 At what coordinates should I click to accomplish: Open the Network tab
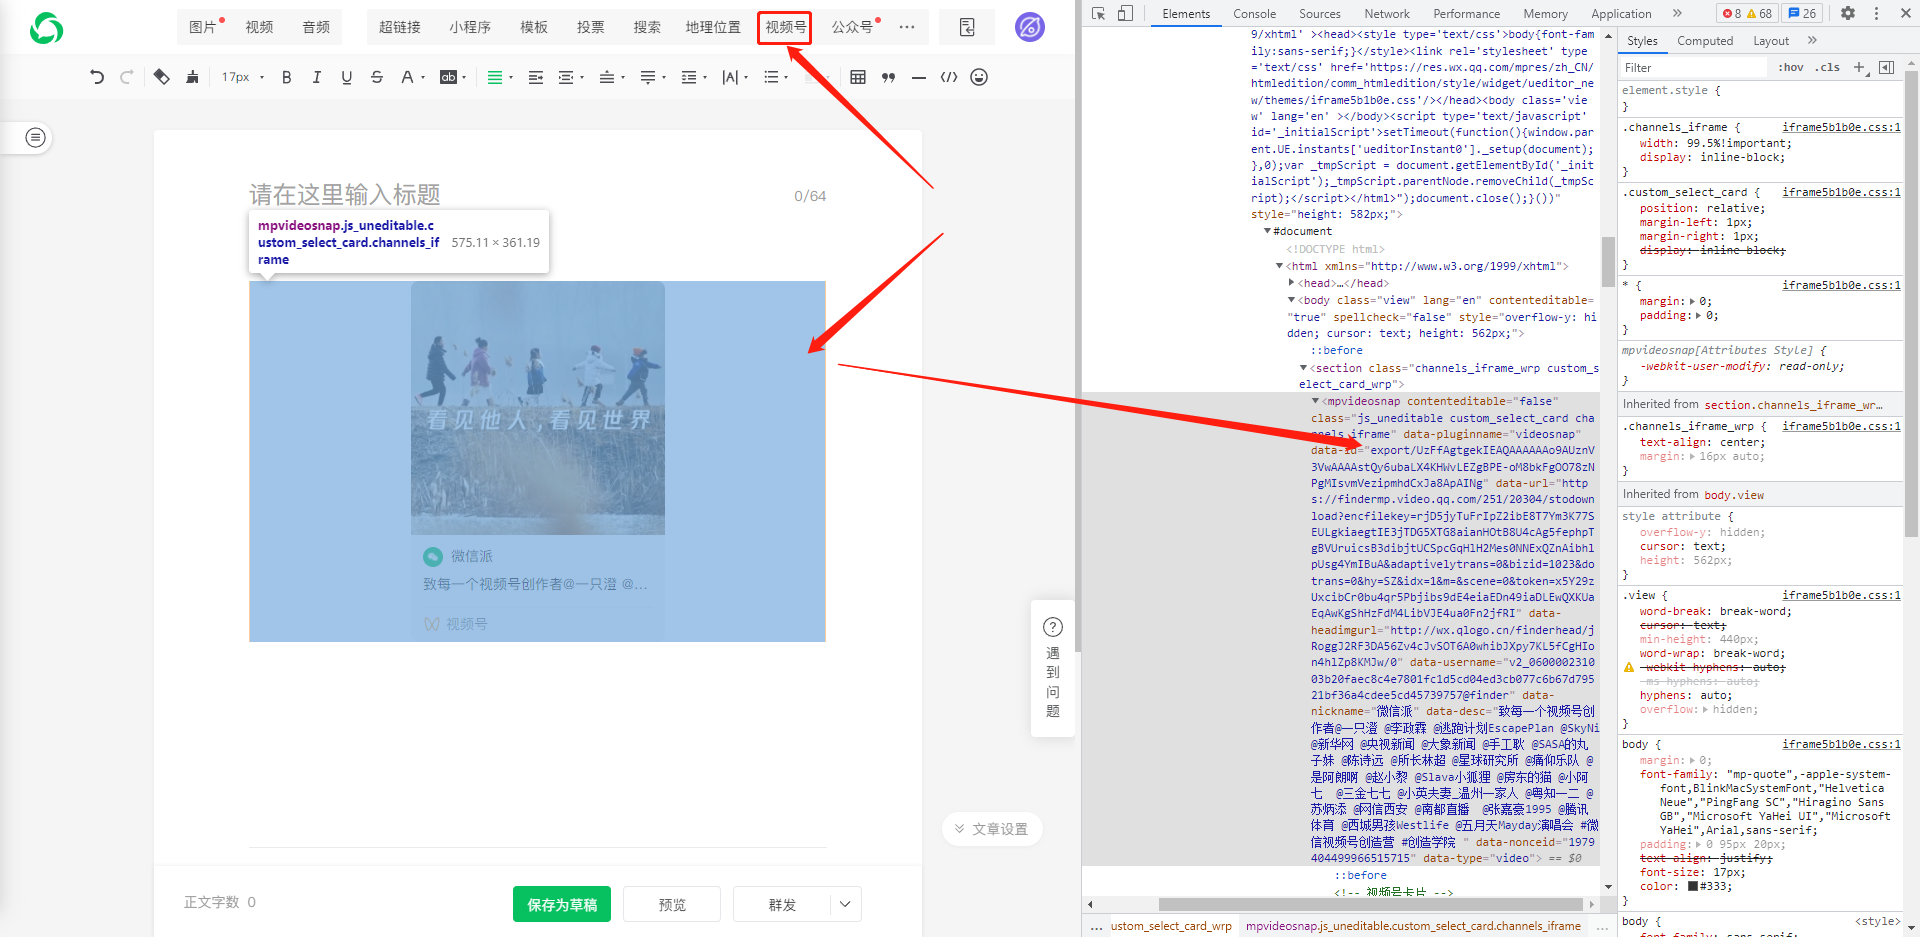pos(1387,13)
